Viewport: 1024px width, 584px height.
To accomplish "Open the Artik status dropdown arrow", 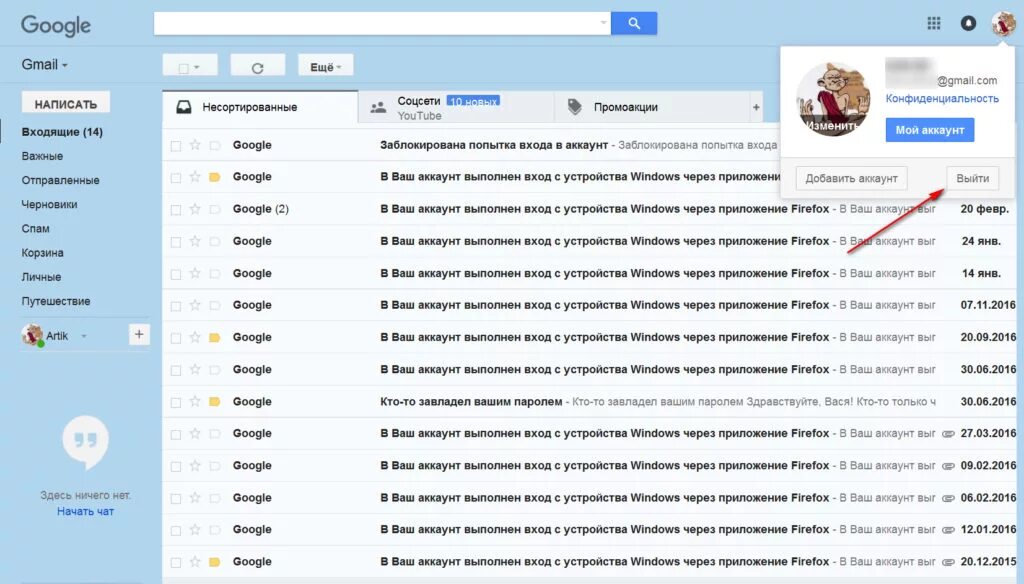I will (x=84, y=336).
